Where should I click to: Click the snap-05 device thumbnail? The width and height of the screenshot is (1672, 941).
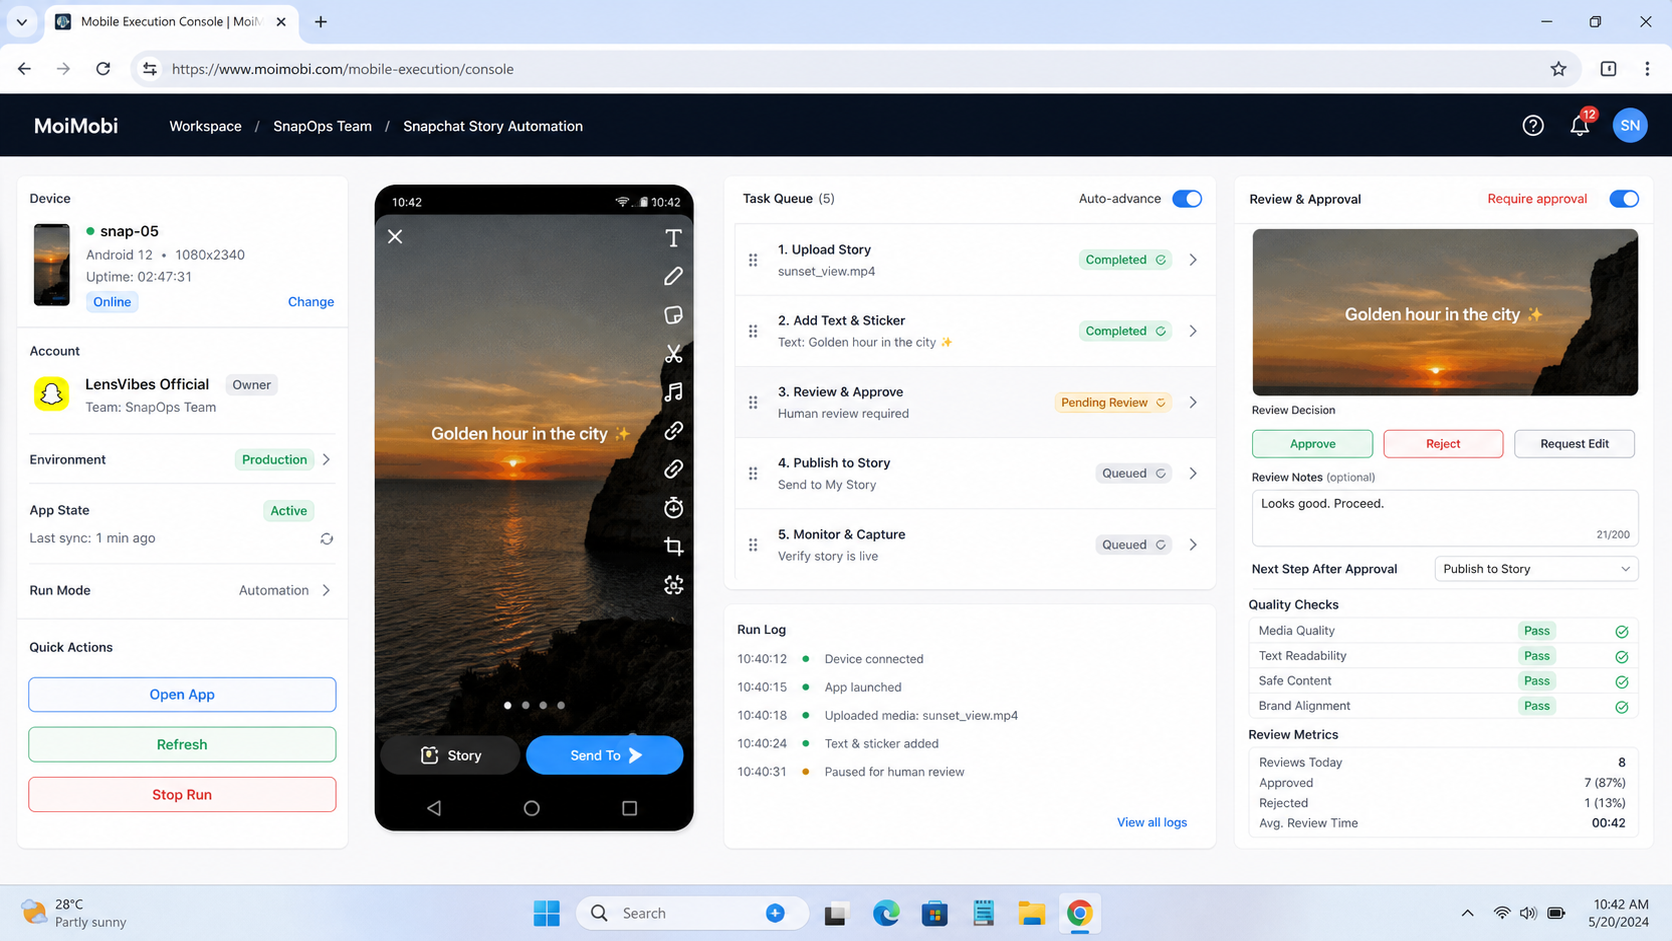[x=51, y=265]
